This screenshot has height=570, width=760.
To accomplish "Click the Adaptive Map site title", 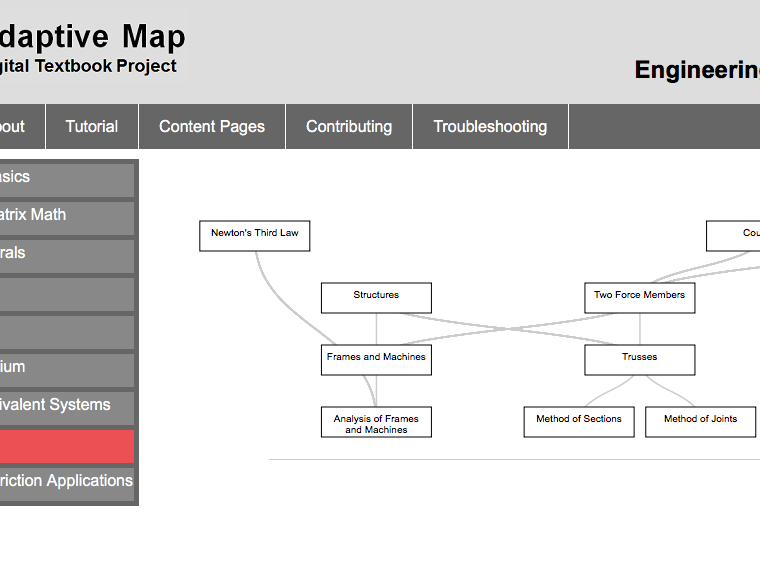I will (x=93, y=37).
